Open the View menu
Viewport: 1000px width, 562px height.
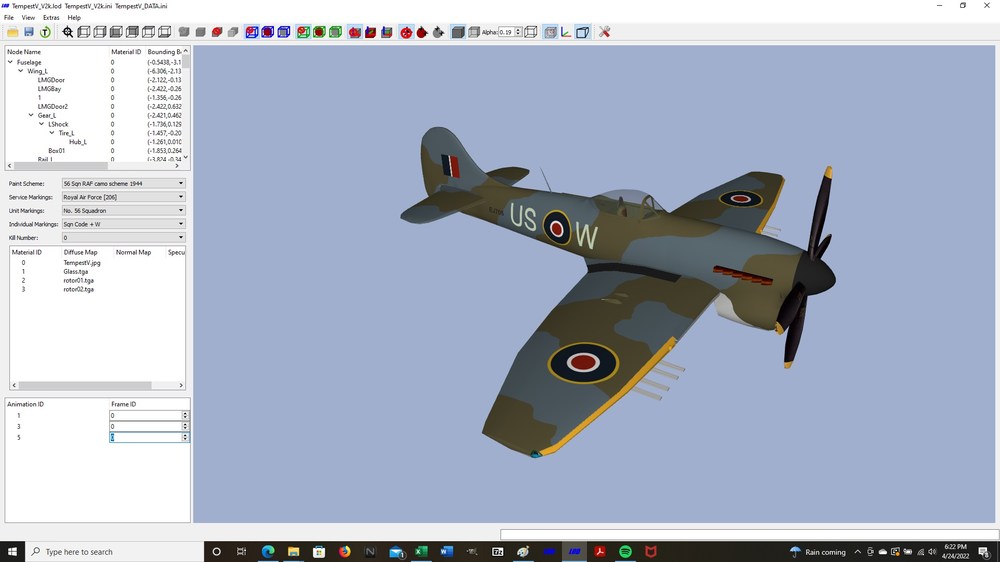(x=28, y=18)
